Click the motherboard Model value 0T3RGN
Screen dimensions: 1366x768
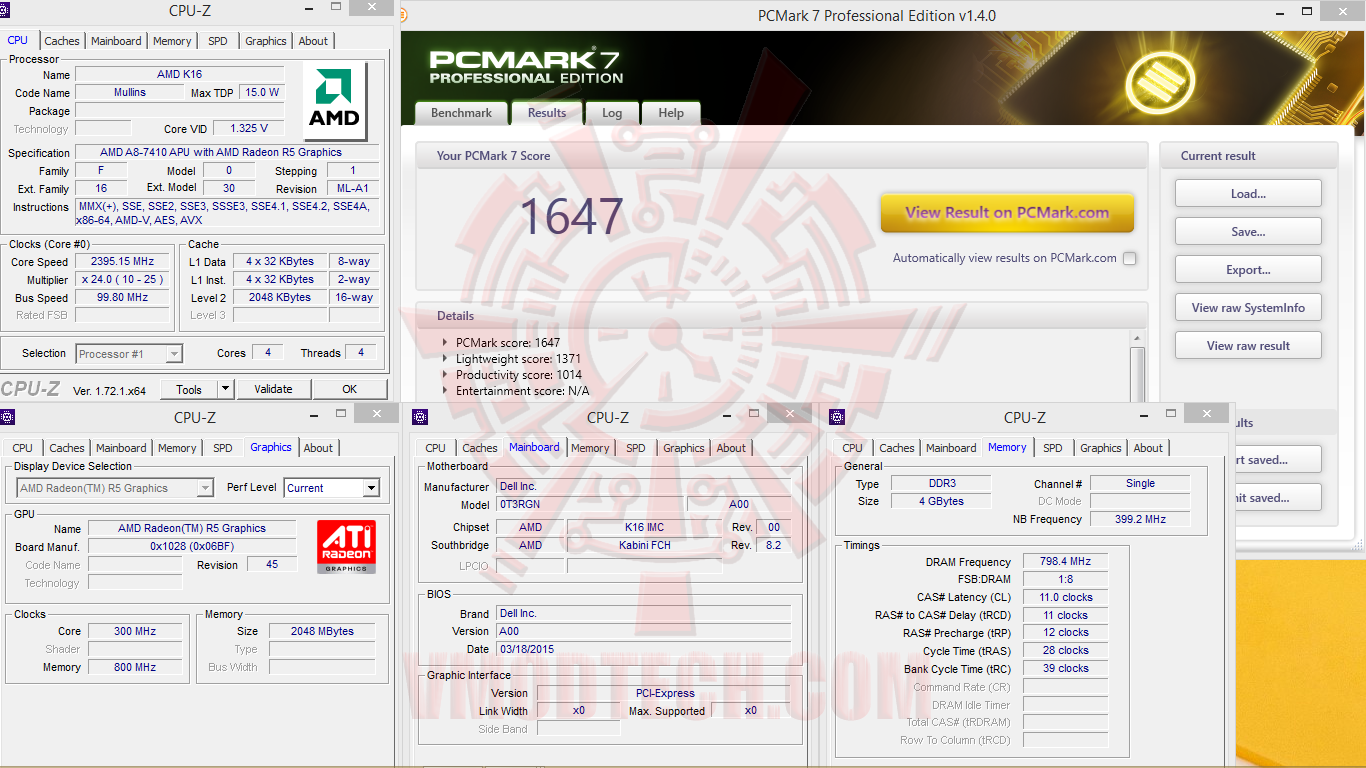[590, 505]
